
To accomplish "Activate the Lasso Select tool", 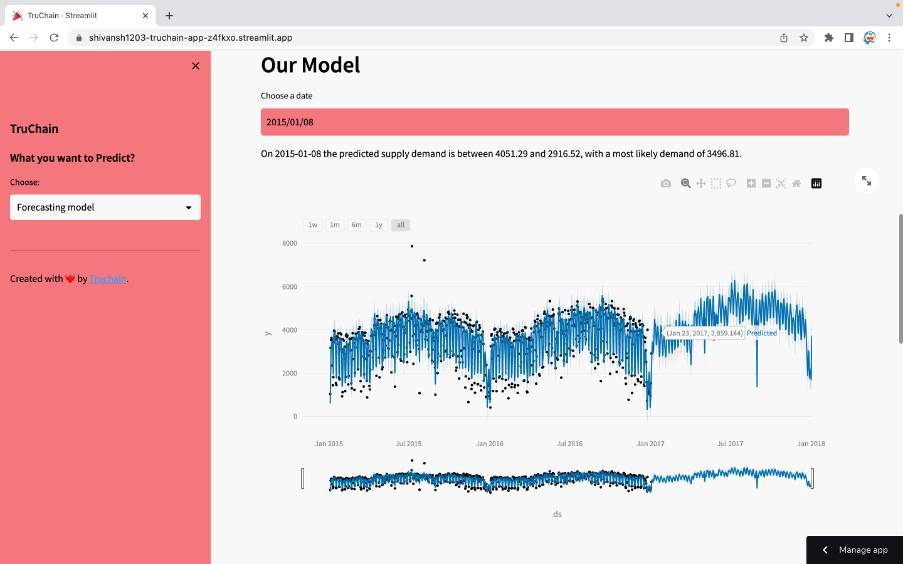I will pos(731,183).
